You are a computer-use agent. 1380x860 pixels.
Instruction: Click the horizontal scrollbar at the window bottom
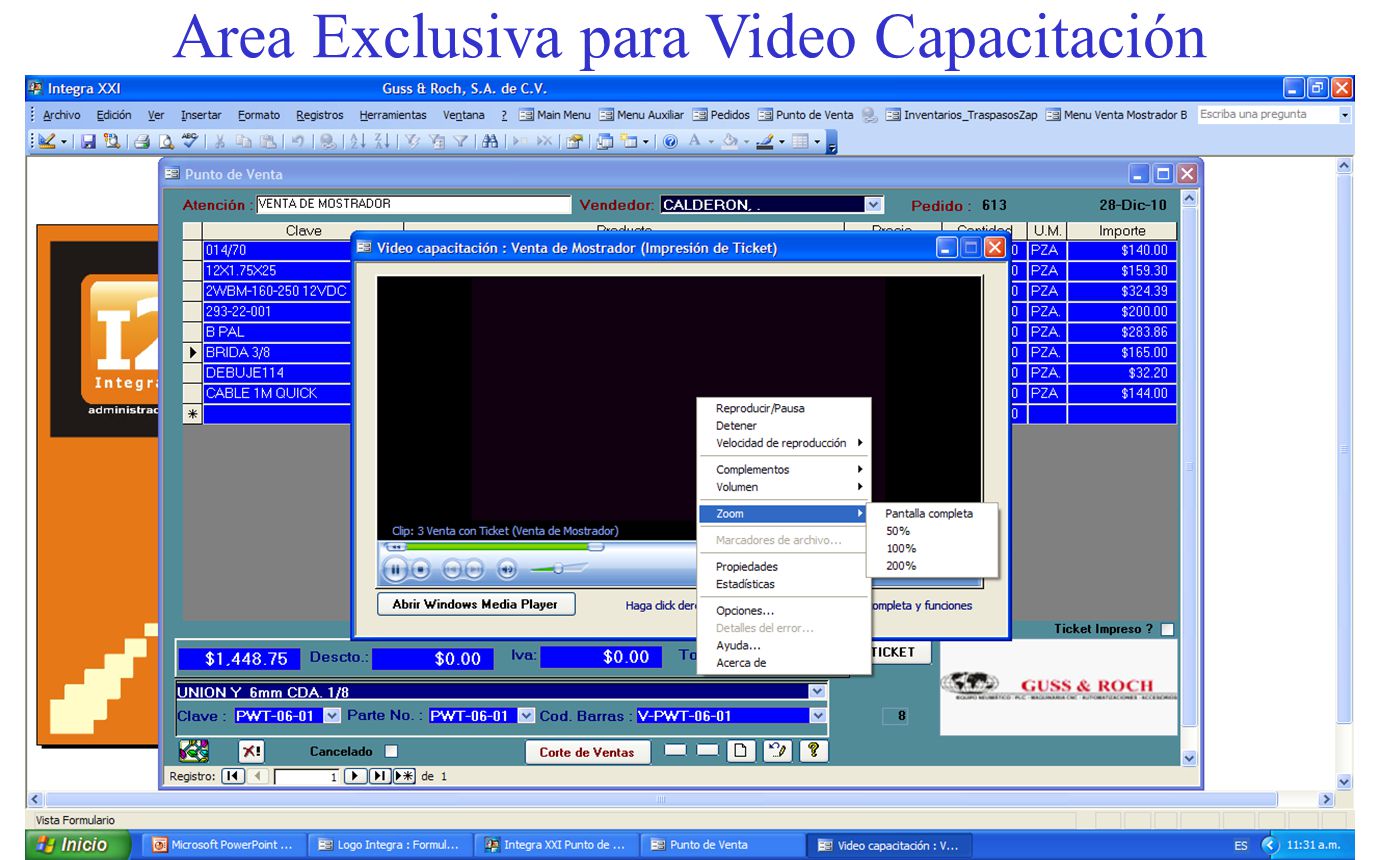tap(660, 800)
